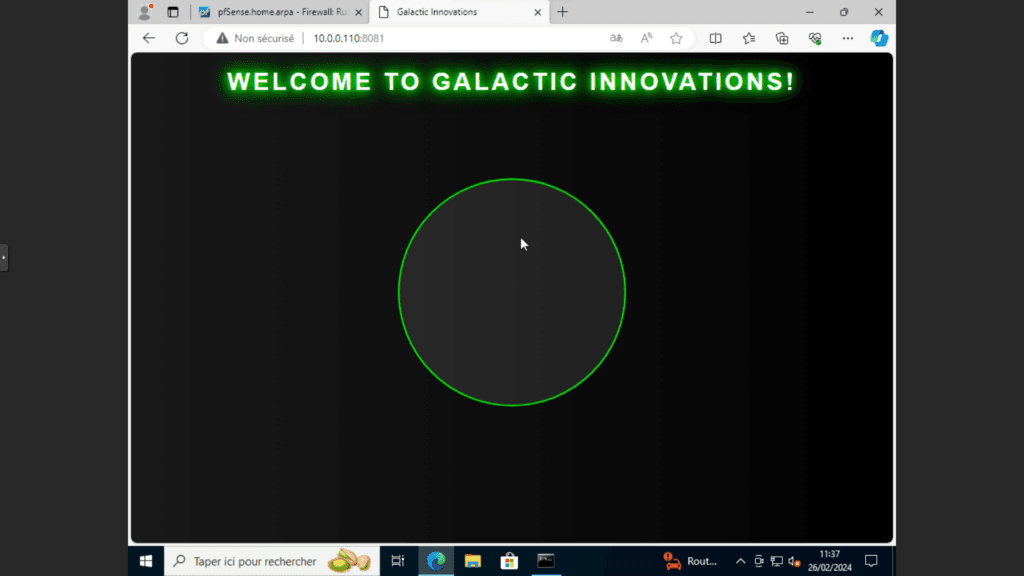Screen dimensions: 1024x576
Task: Close the Galactic Innovations tab
Action: 538,12
